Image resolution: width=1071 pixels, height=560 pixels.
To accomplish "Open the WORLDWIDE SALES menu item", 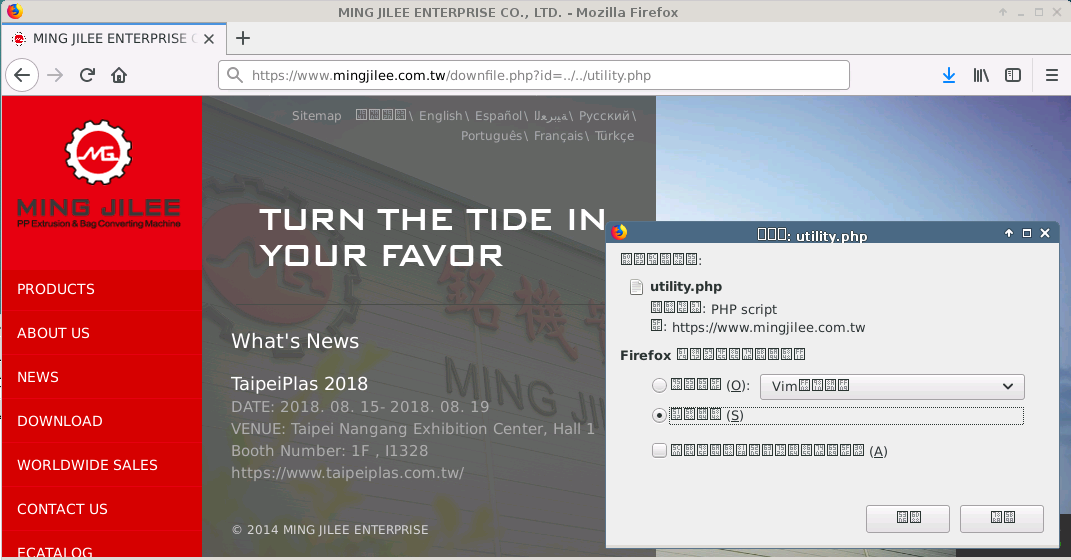I will point(87,465).
